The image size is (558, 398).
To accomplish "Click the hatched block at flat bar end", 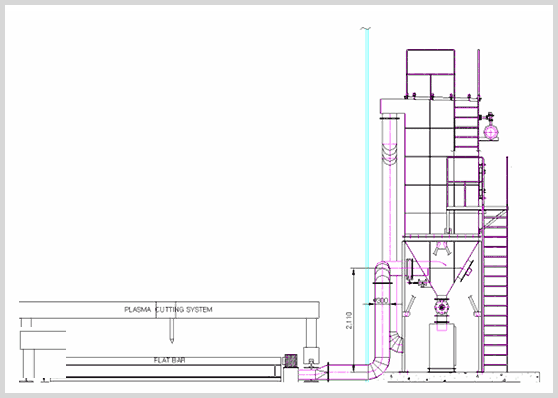I will 291,361.
